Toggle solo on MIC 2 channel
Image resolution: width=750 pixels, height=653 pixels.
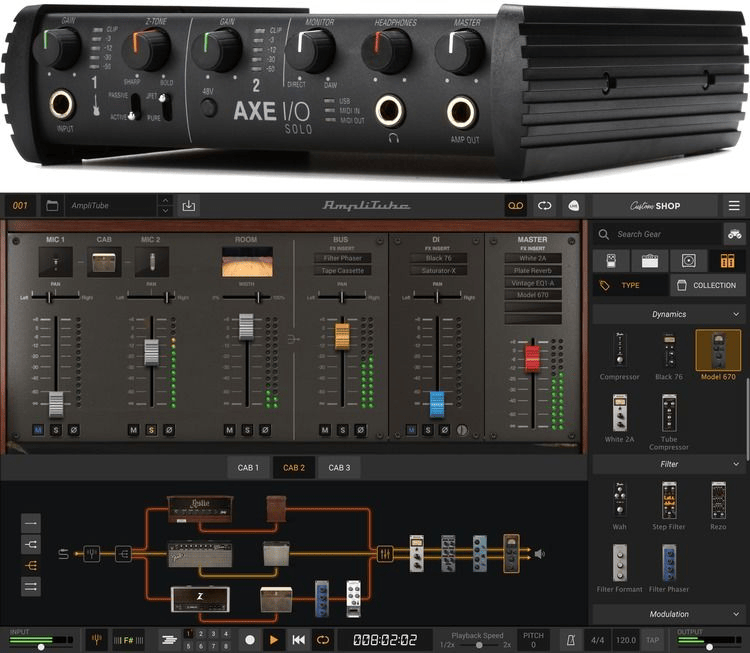tap(151, 430)
